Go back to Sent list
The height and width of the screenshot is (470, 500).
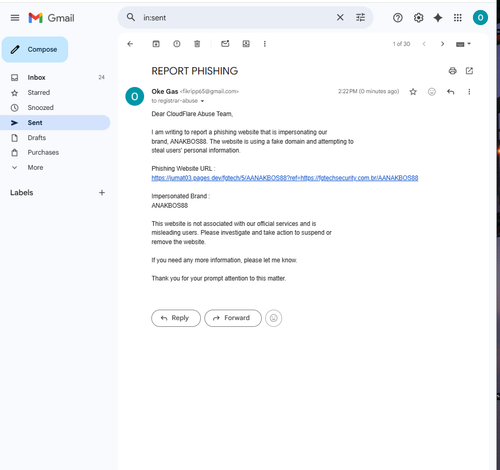click(x=130, y=44)
